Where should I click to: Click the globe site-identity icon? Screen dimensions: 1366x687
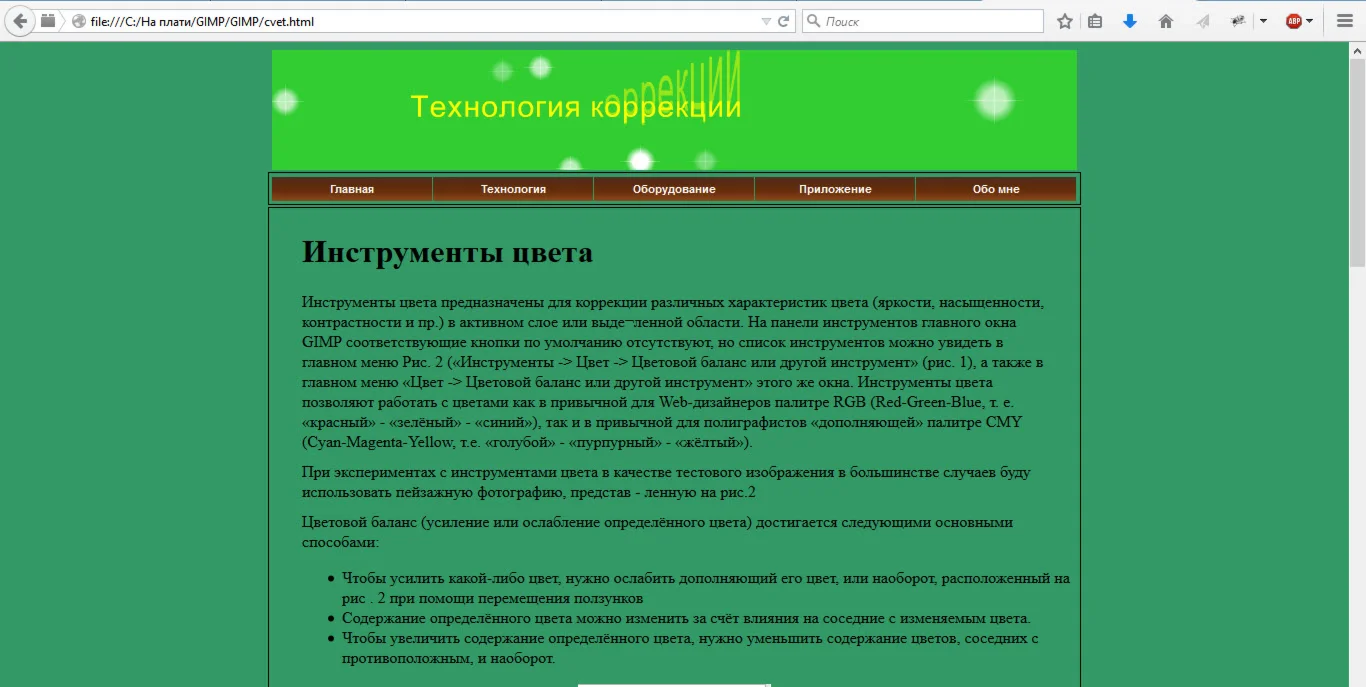(x=79, y=21)
